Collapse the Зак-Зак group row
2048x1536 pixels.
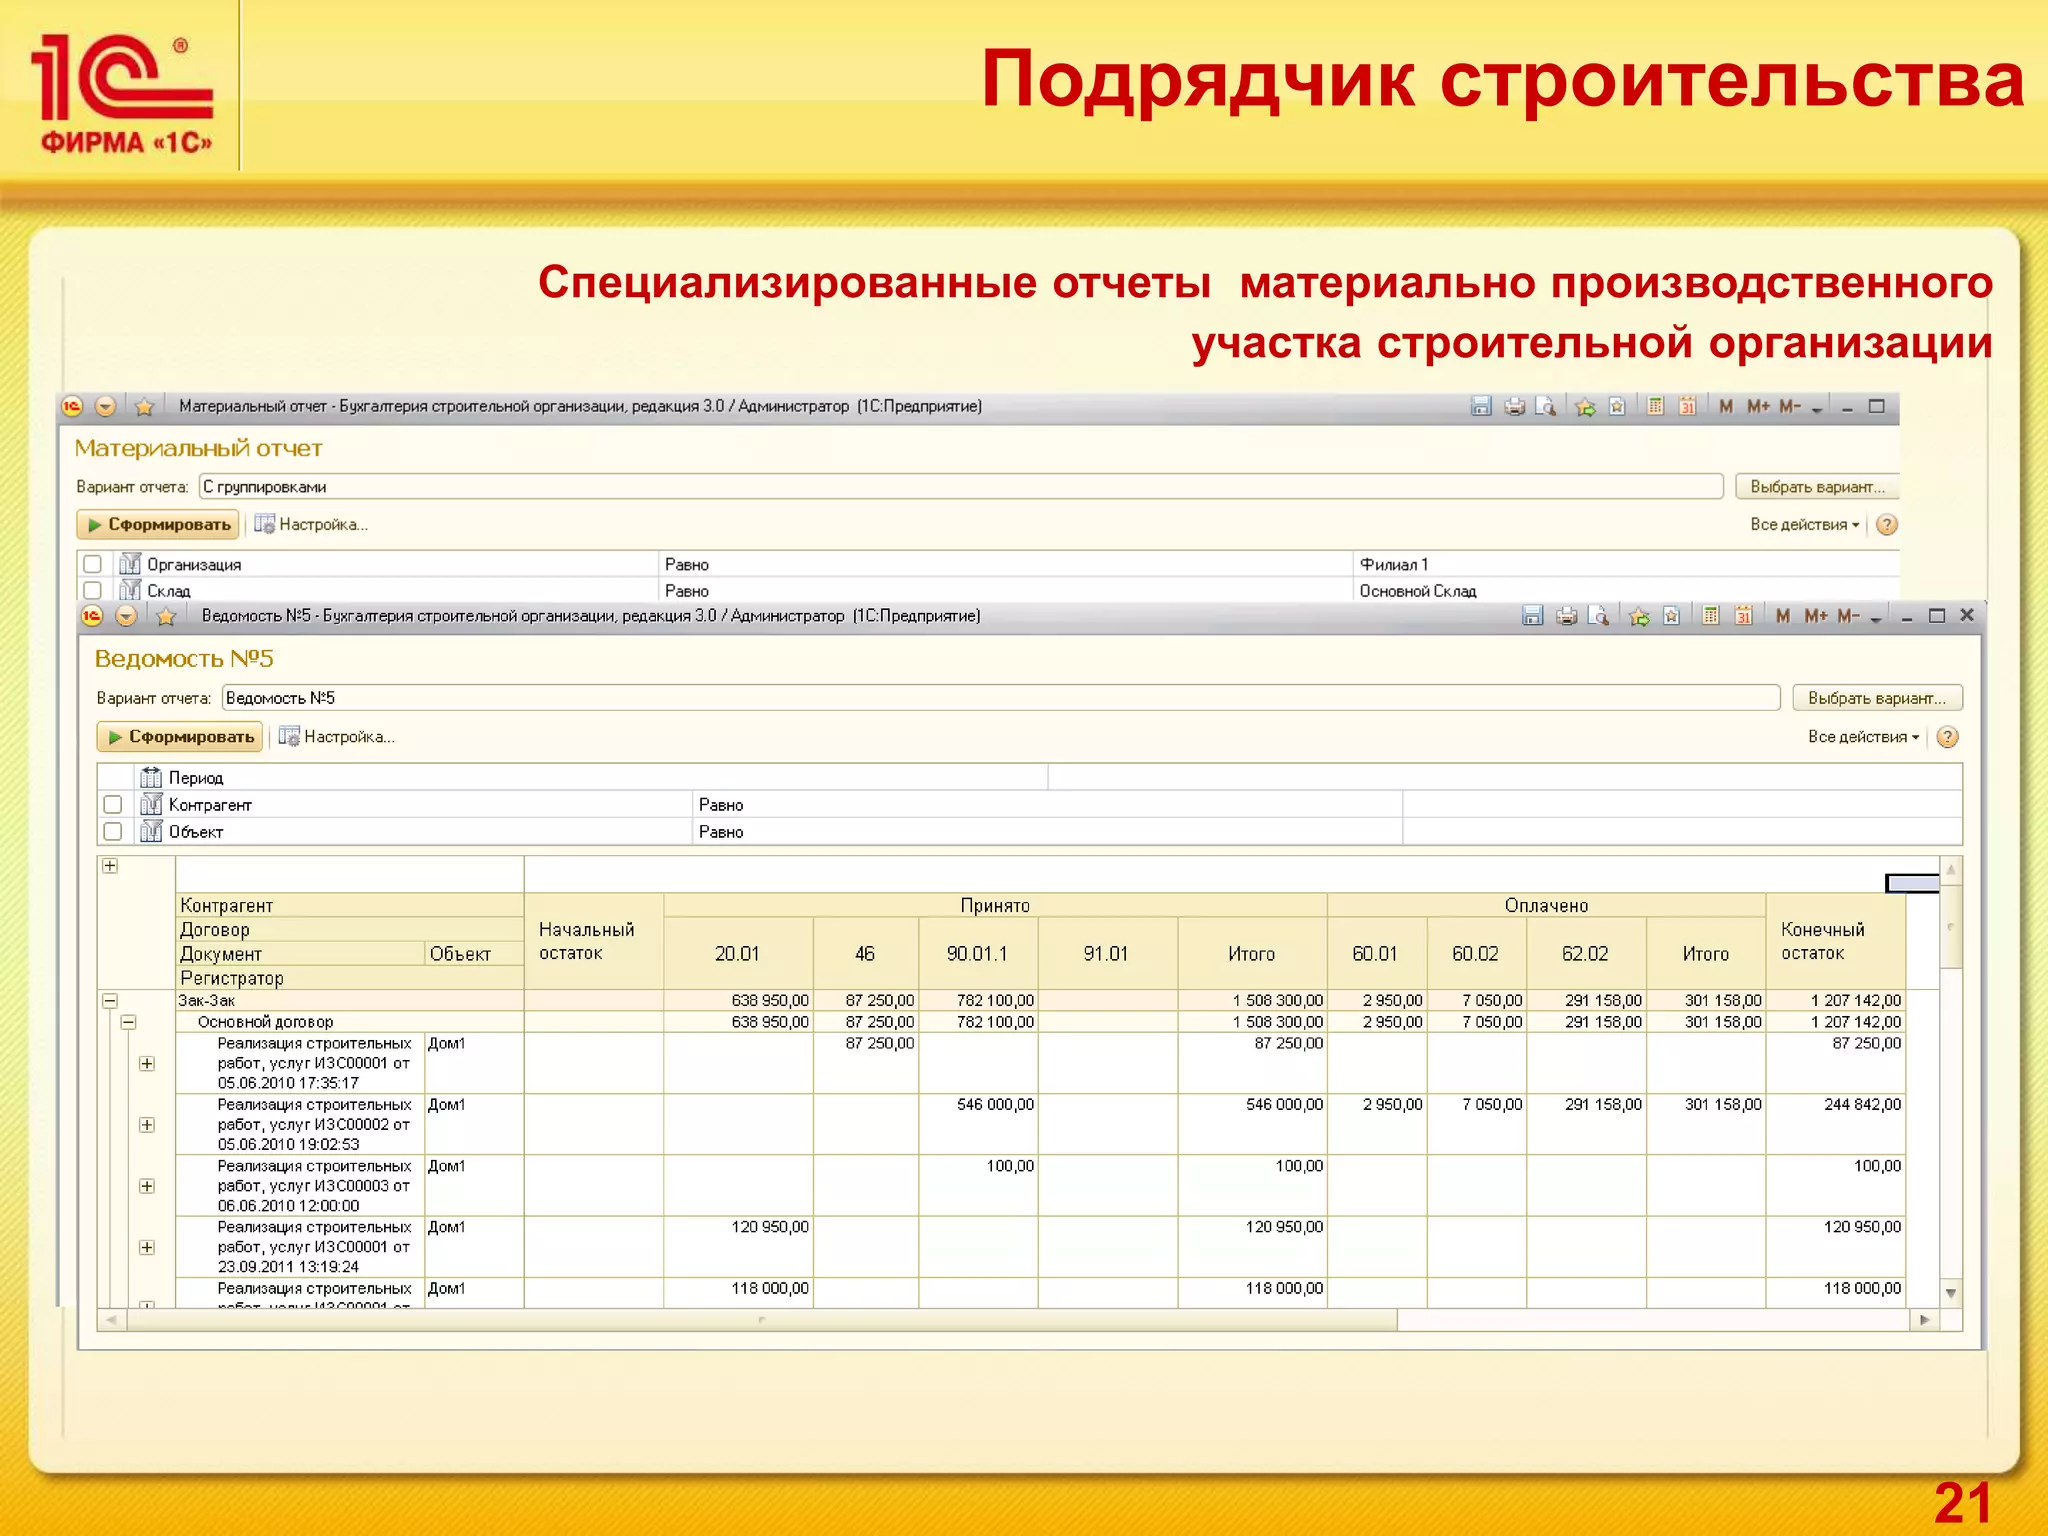coord(110,1000)
